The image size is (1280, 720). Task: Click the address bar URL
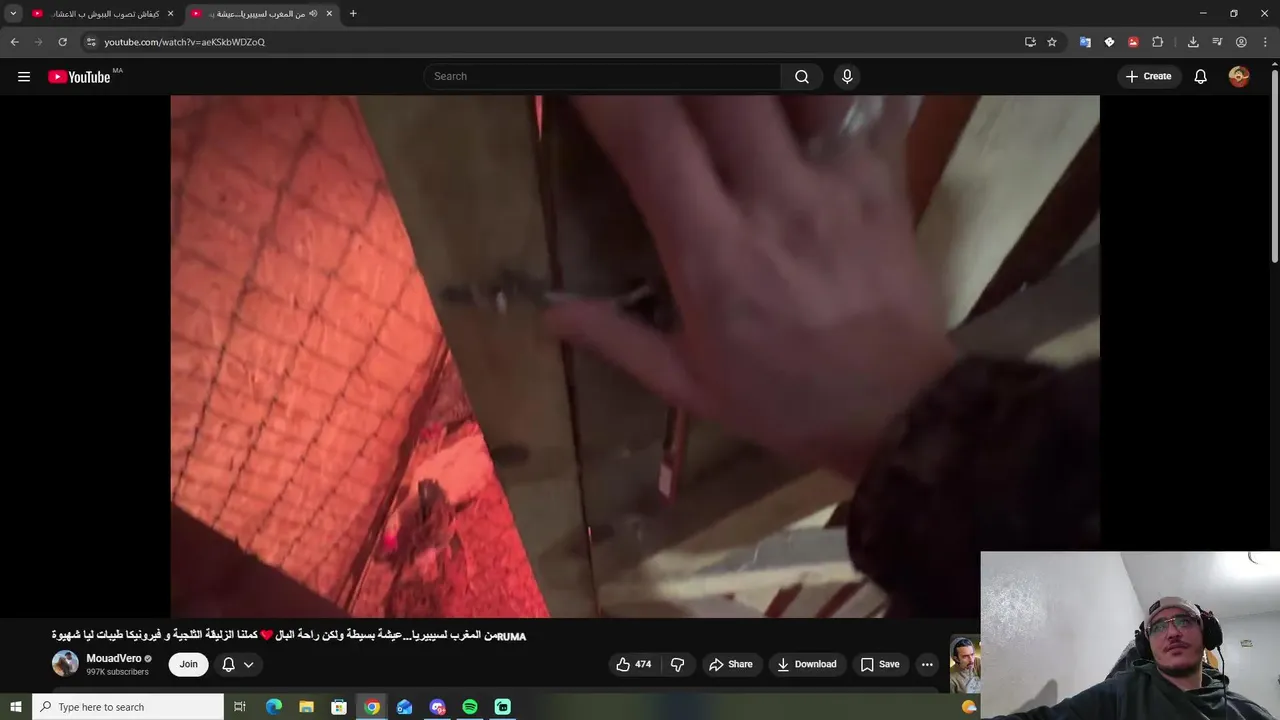(x=185, y=42)
